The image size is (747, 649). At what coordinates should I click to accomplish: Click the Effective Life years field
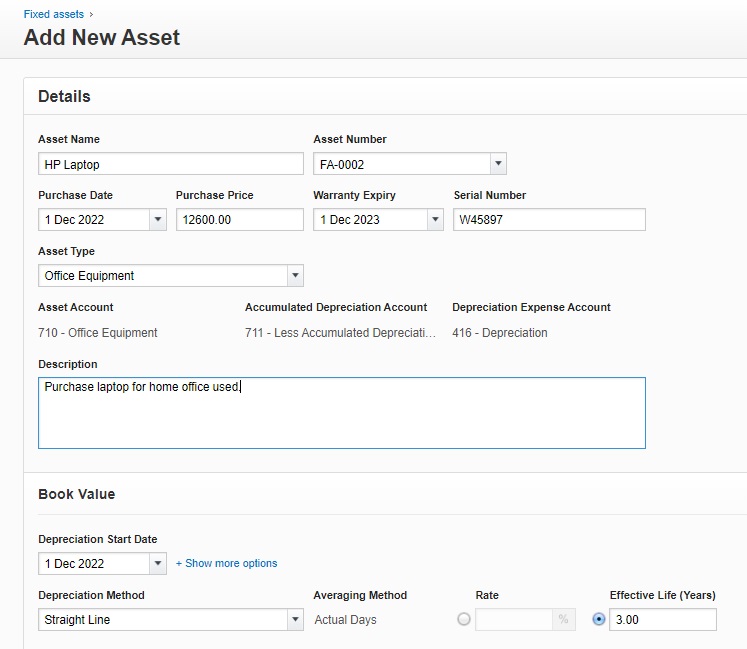pyautogui.click(x=662, y=620)
